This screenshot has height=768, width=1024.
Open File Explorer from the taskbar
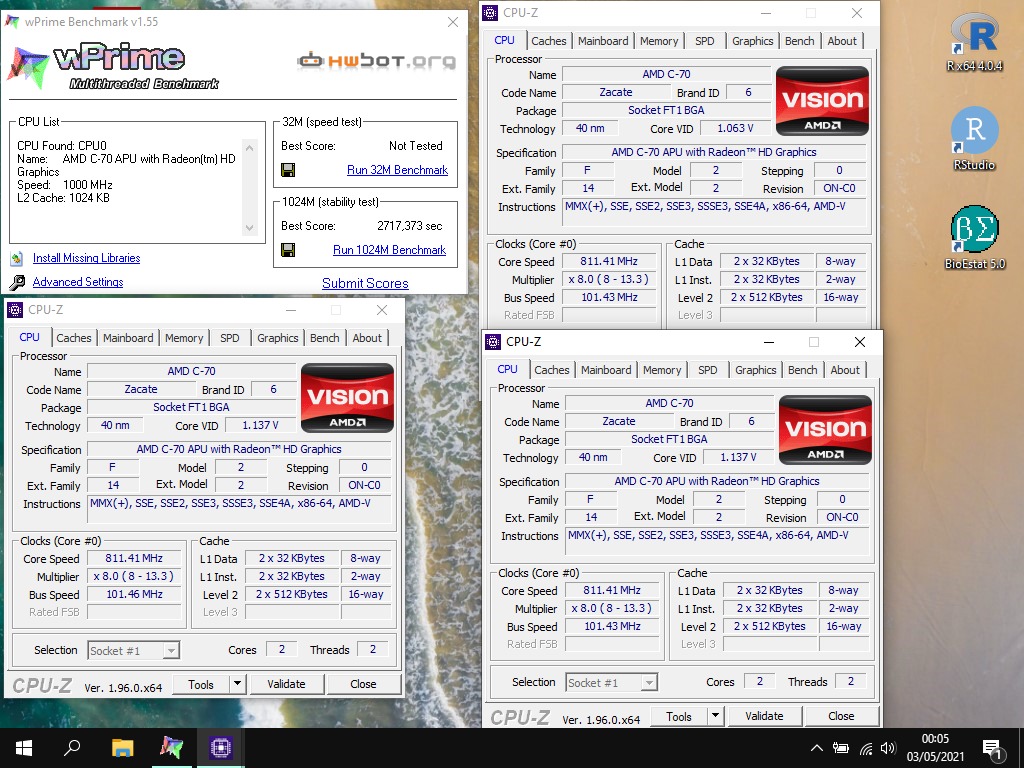pos(122,748)
